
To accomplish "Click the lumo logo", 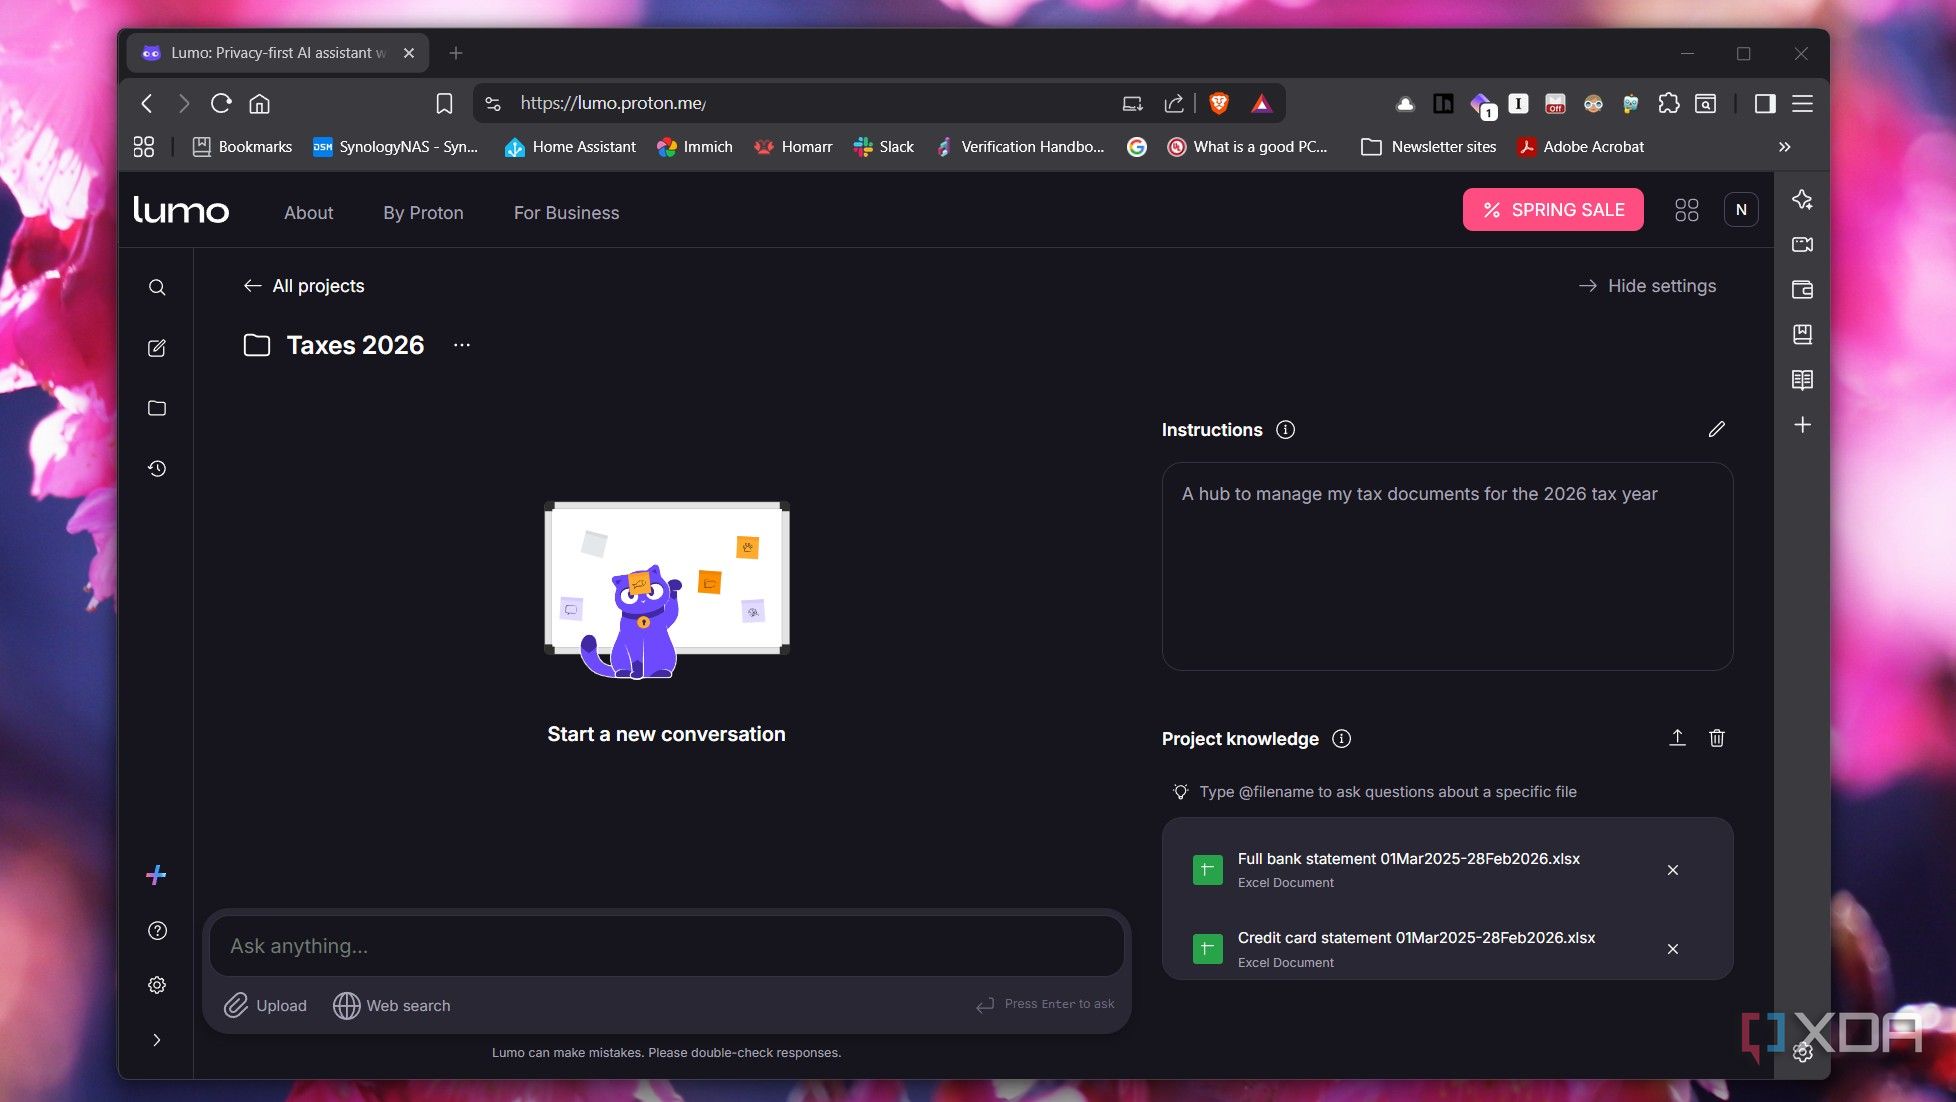I will 181,210.
